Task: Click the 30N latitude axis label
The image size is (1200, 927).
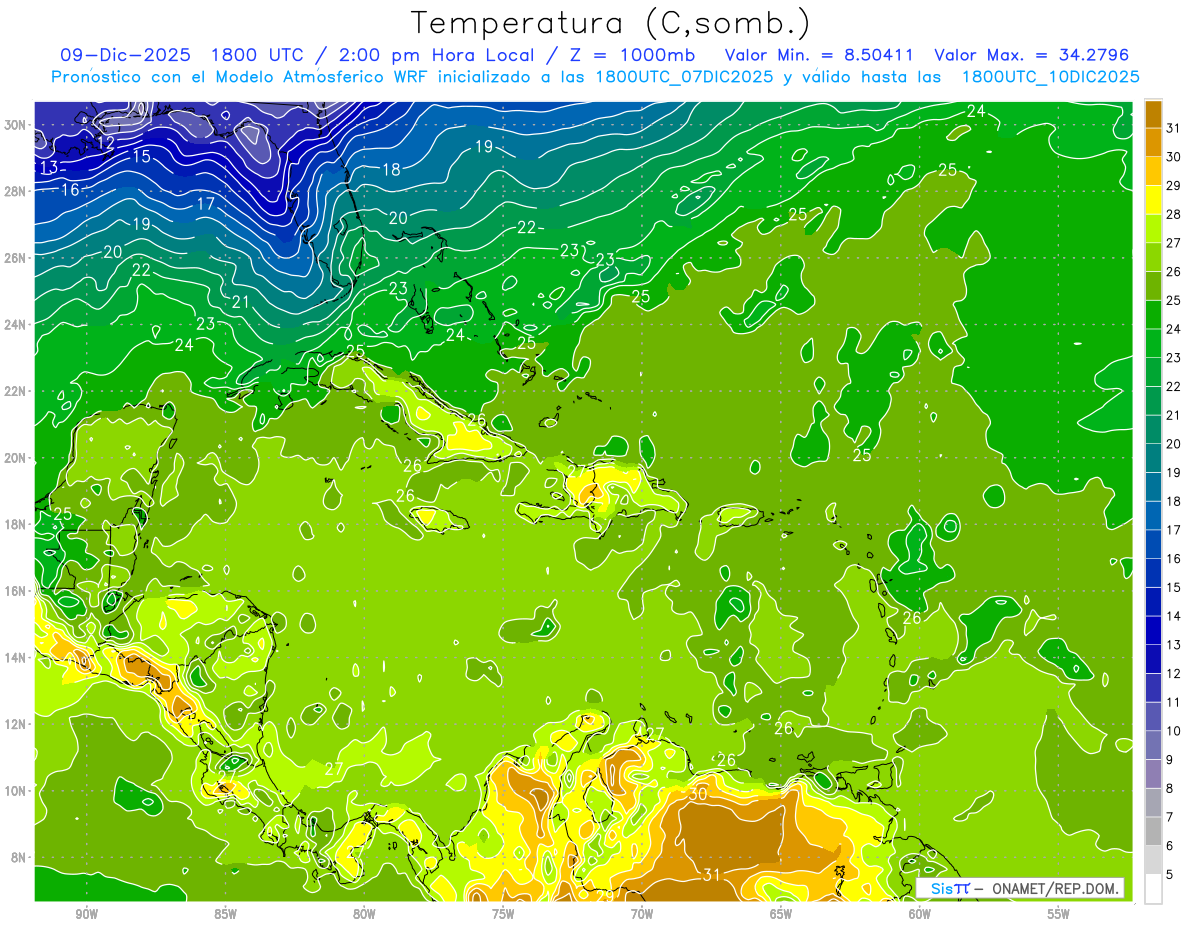Action: (x=17, y=125)
